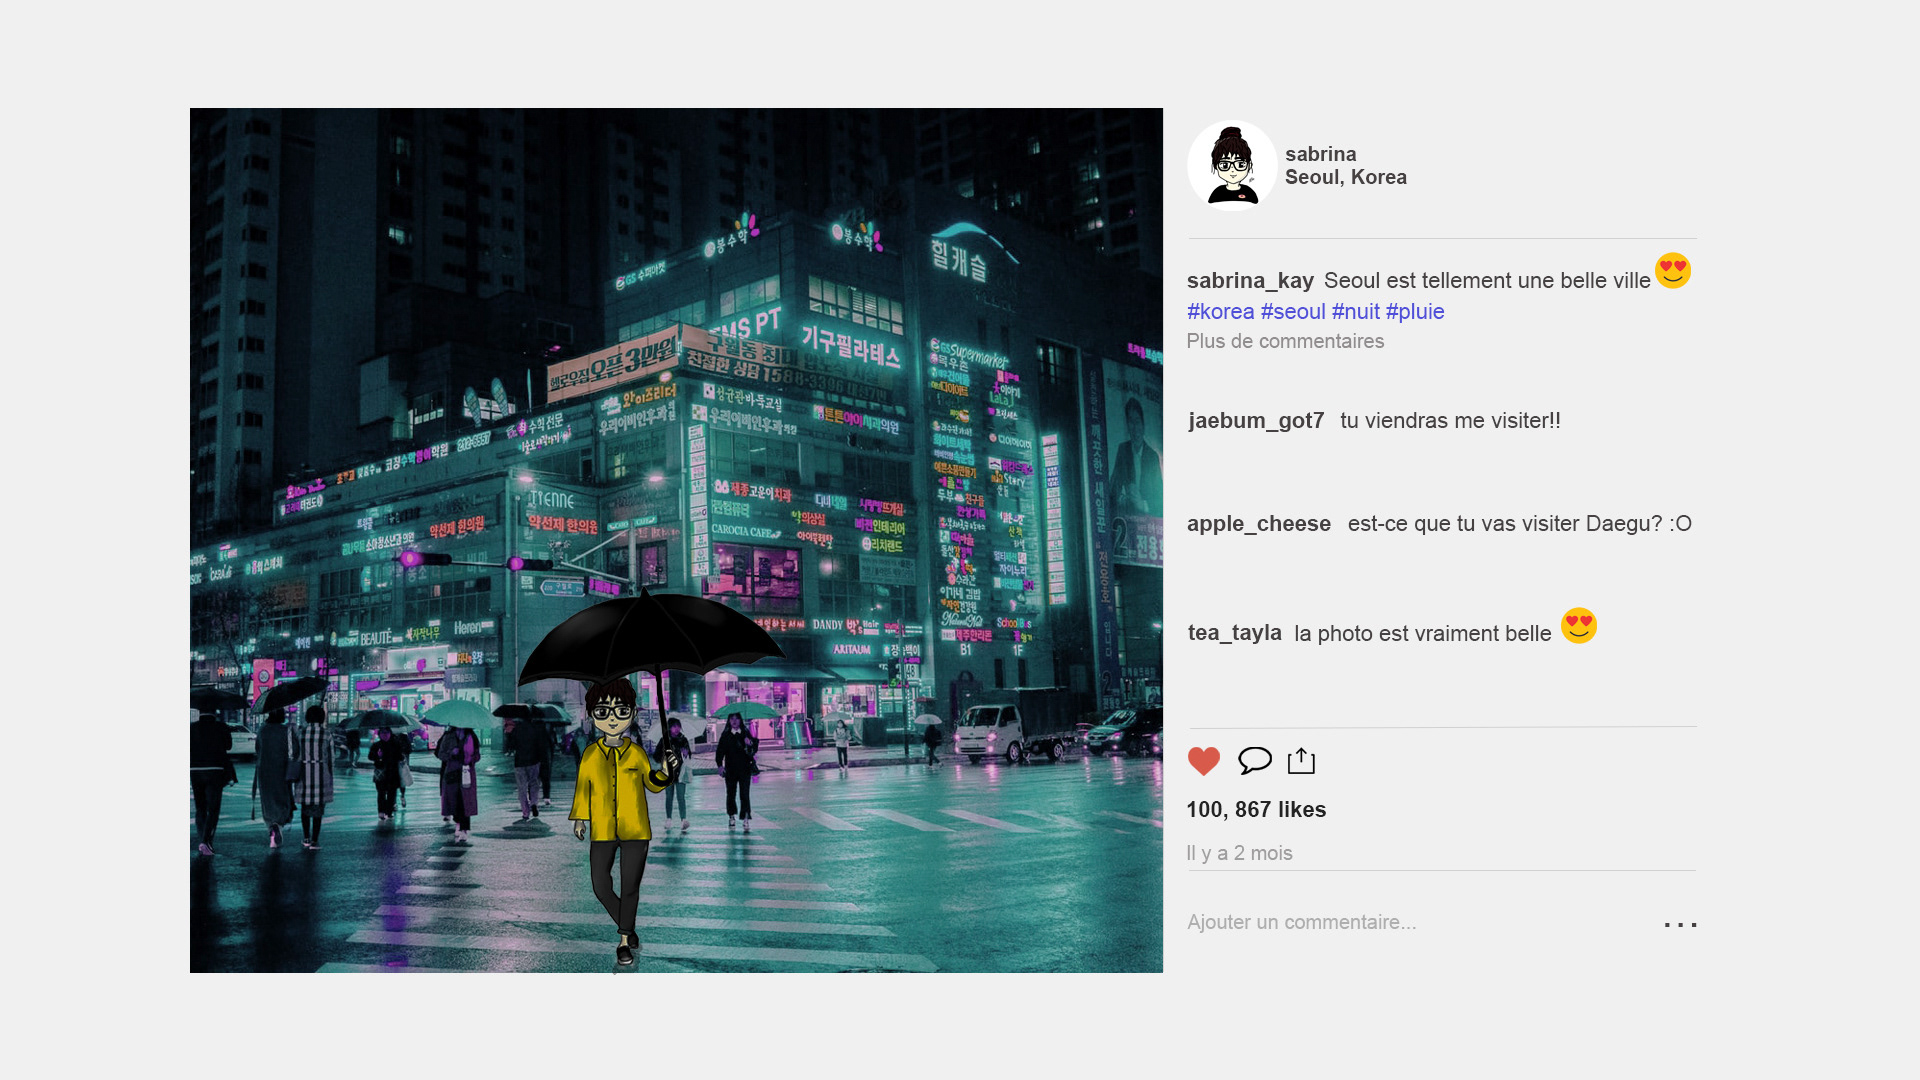View the 100, 867 likes list
1920x1080 pixels.
[1256, 810]
